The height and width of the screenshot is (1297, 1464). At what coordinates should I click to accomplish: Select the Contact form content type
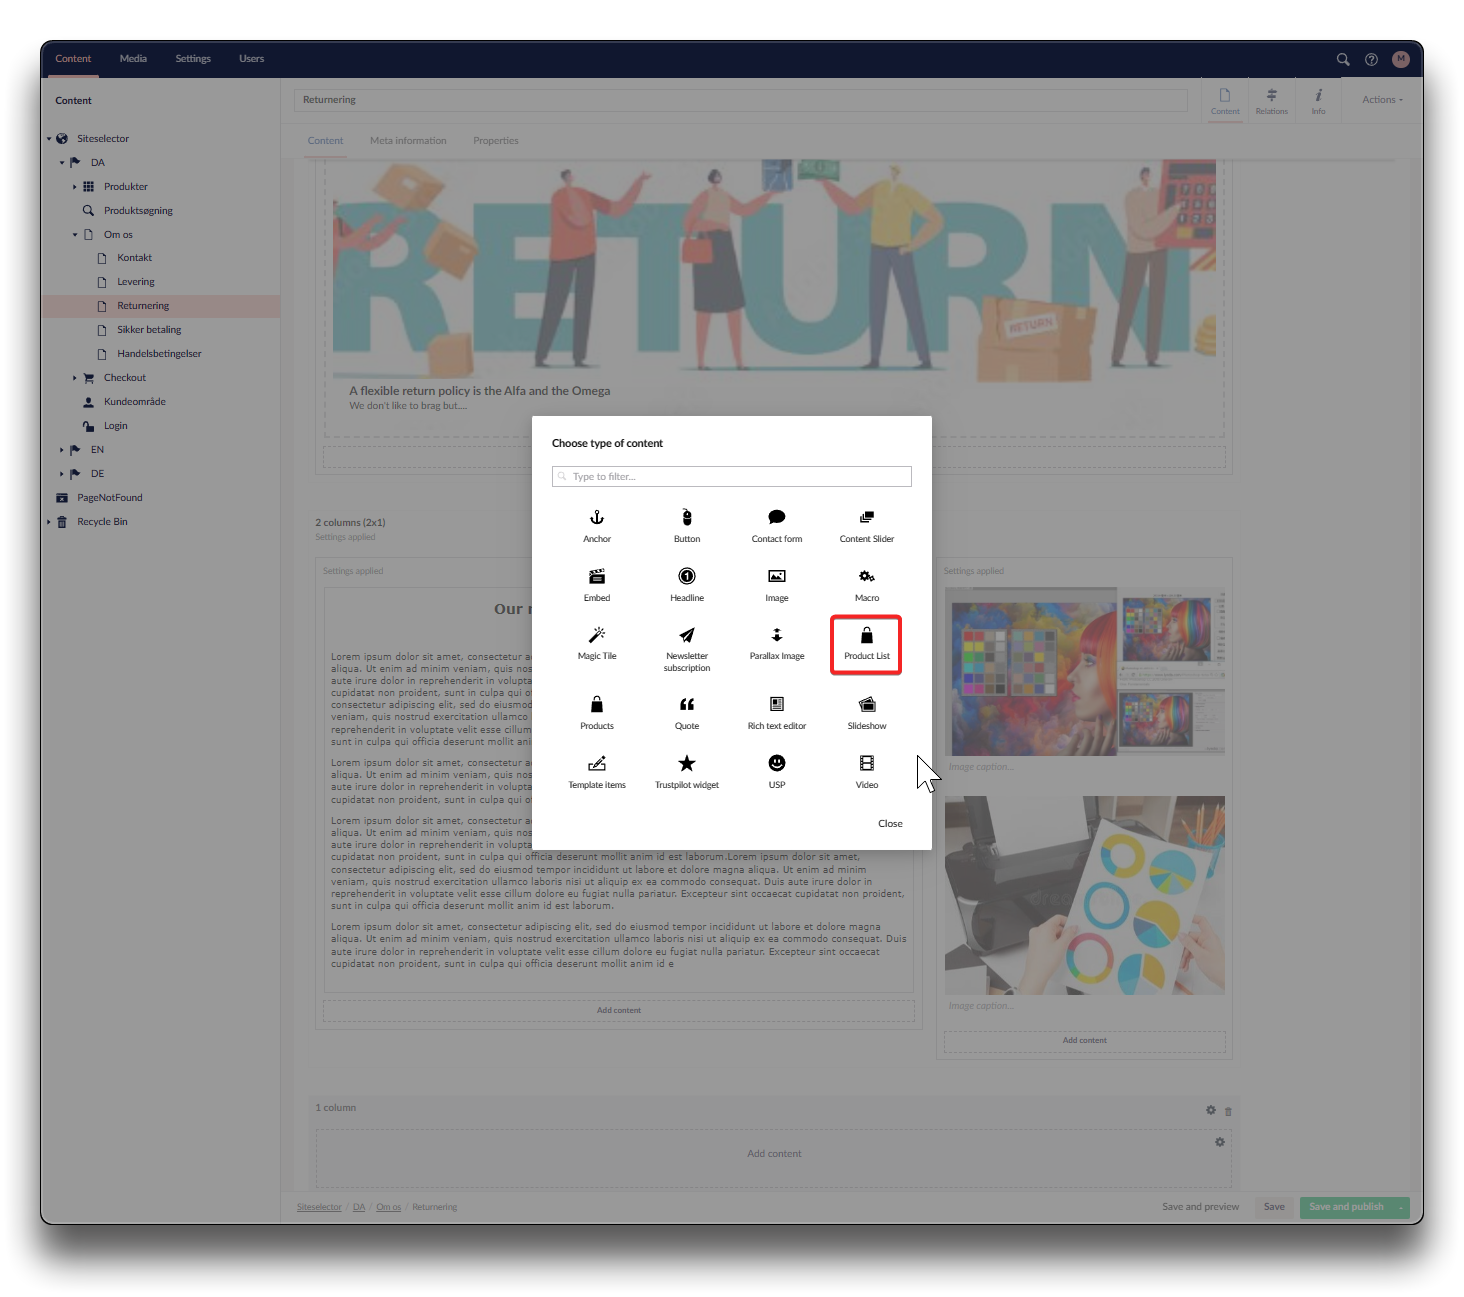click(777, 526)
